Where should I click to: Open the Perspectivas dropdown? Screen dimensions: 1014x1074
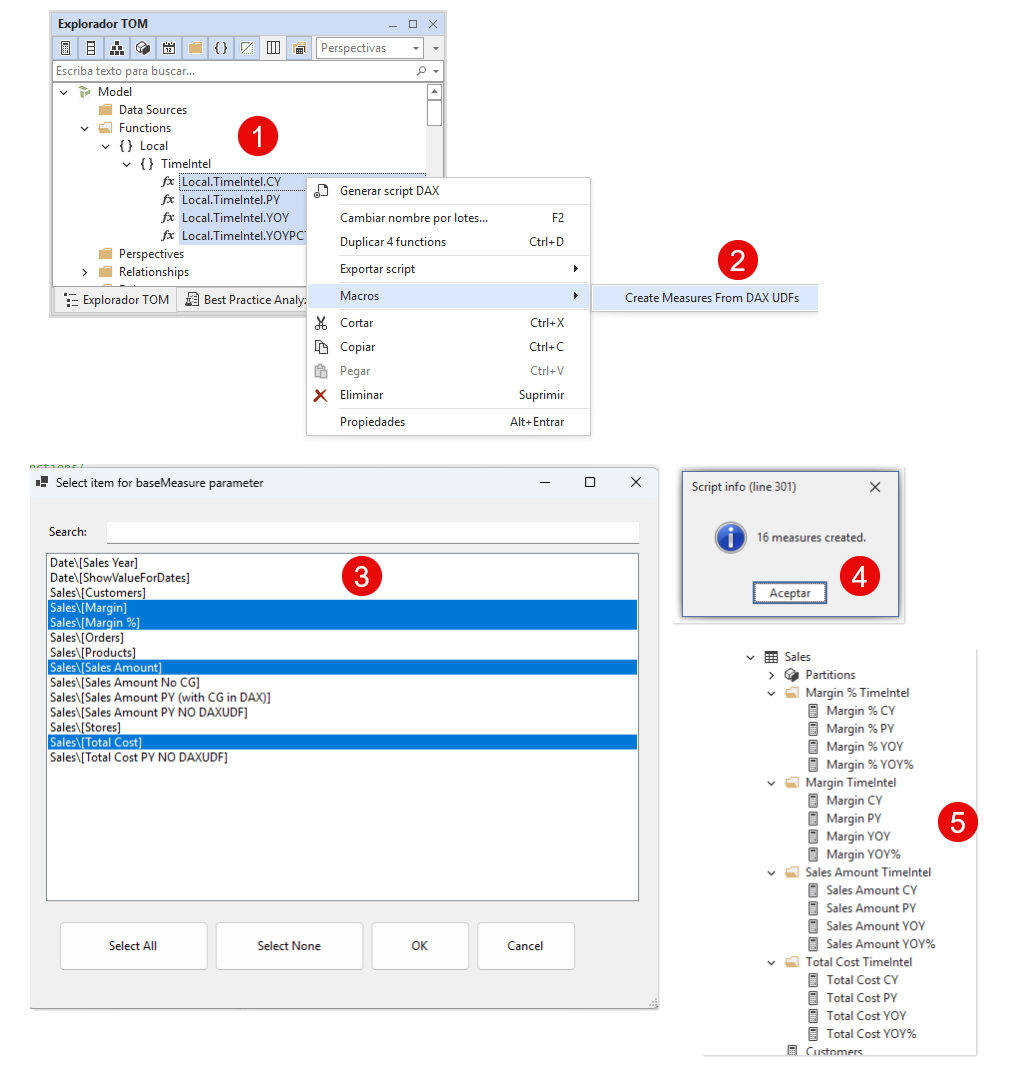point(369,48)
